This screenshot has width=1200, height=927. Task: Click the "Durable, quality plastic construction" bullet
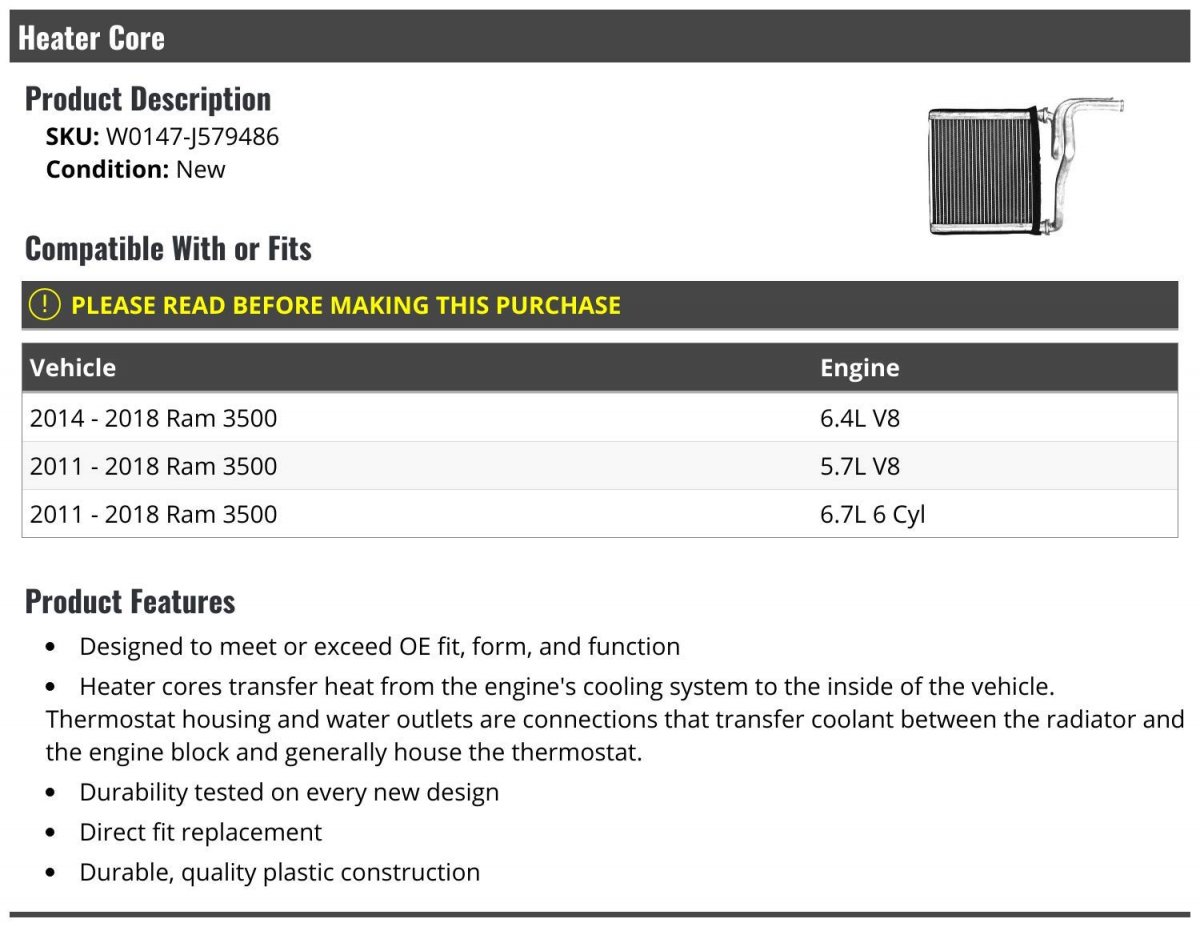(x=280, y=872)
